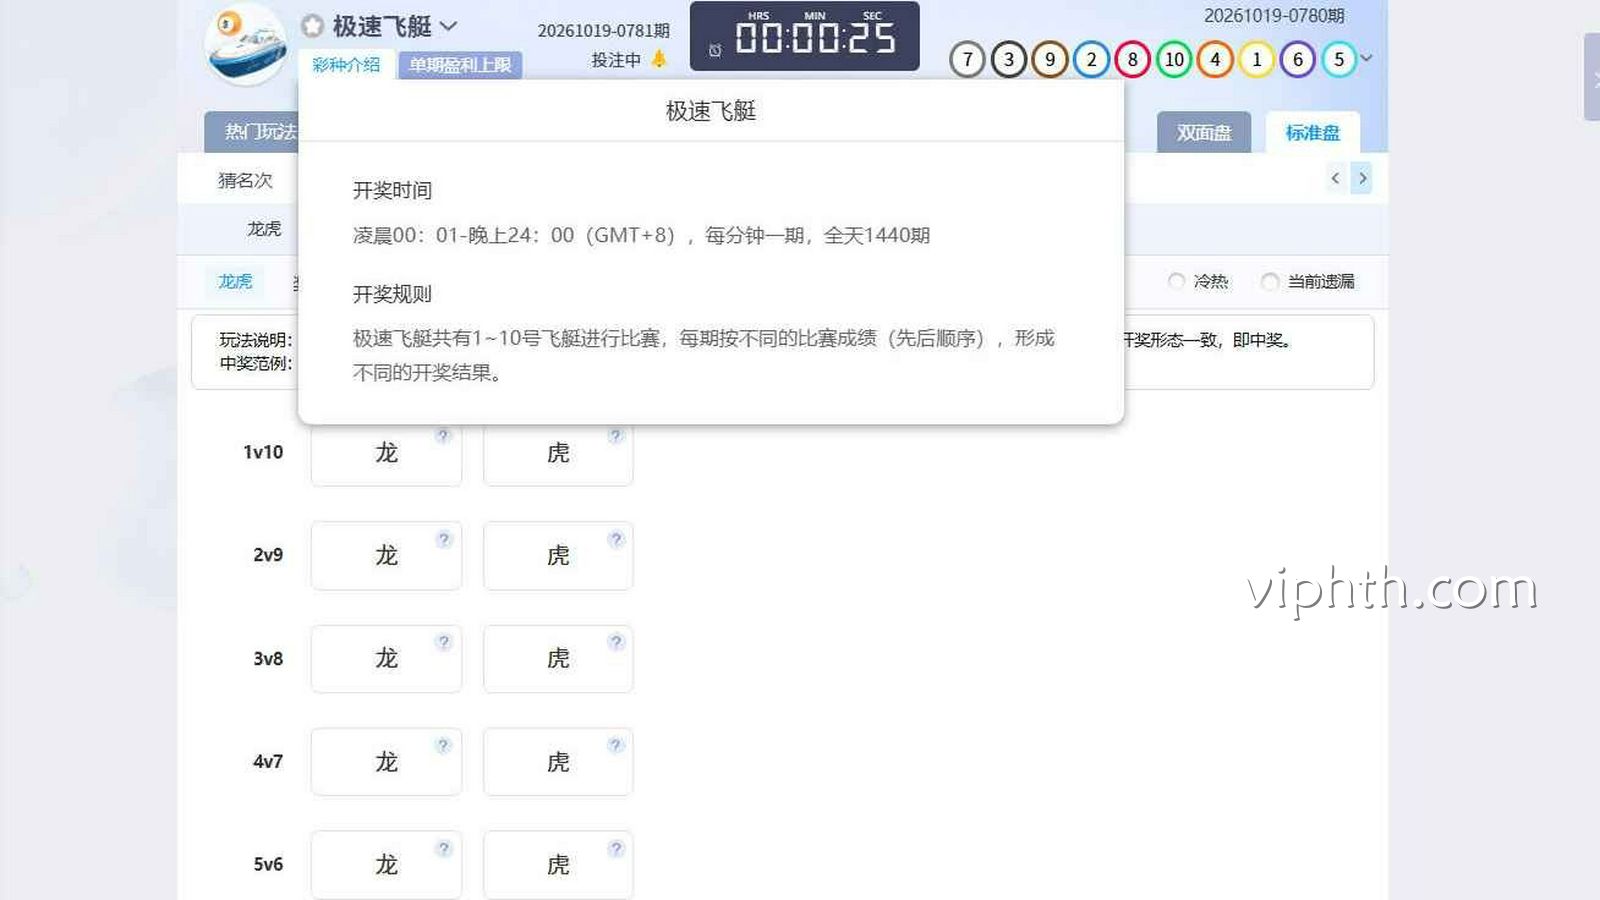Screen dimensions: 1600x900
Task: Click the notification bell beside 投注中
Action: point(659,59)
